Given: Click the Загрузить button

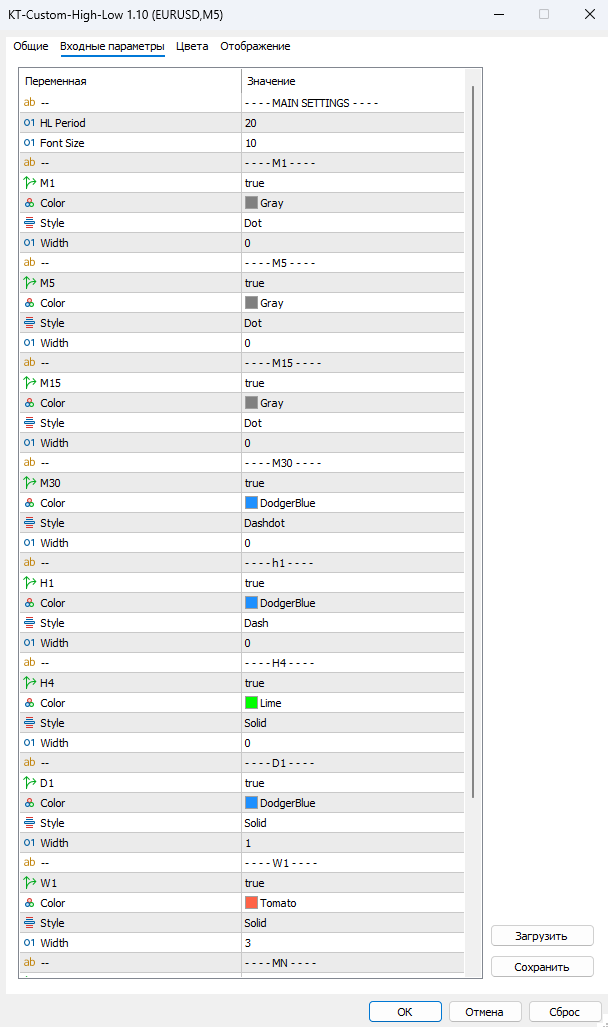Looking at the screenshot, I should [x=542, y=936].
